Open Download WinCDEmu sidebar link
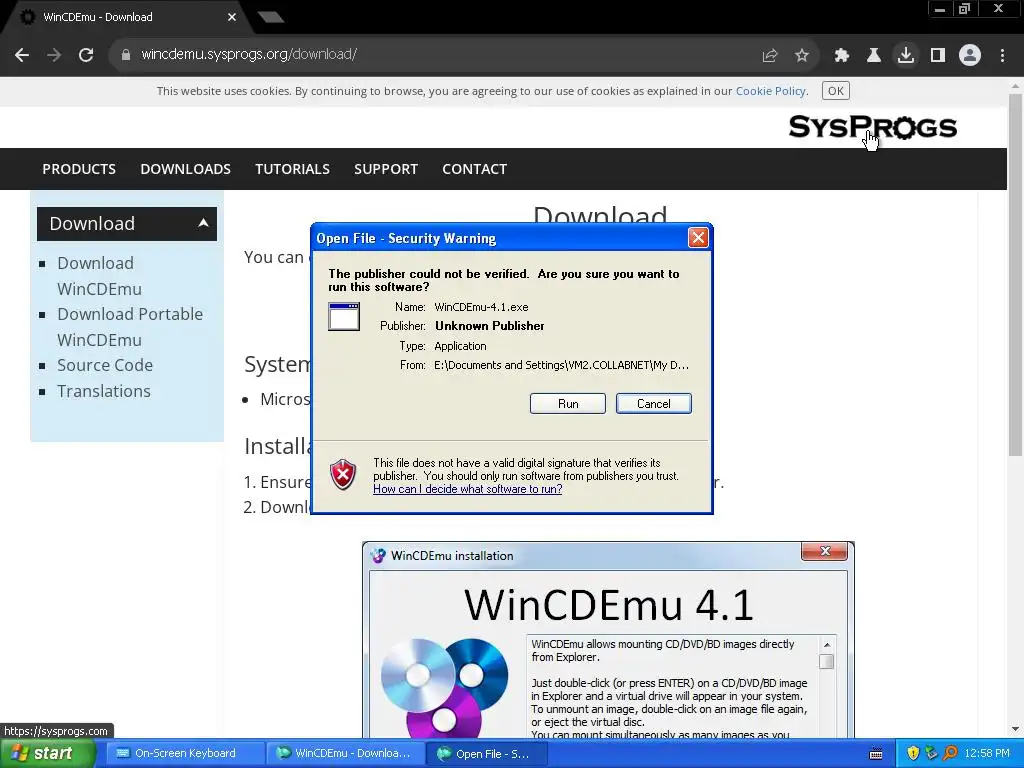This screenshot has width=1024, height=768. pyautogui.click(x=99, y=276)
